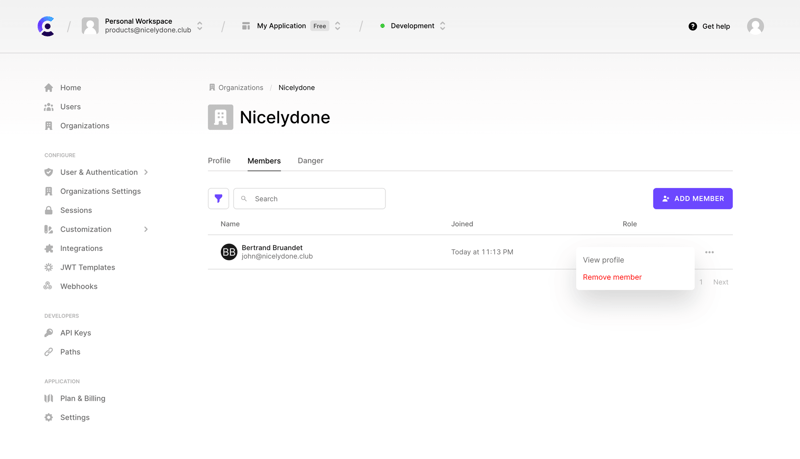
Task: Click the Customization palette icon
Action: pos(48,230)
